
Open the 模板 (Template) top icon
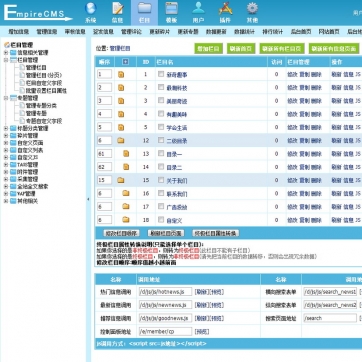click(x=171, y=12)
